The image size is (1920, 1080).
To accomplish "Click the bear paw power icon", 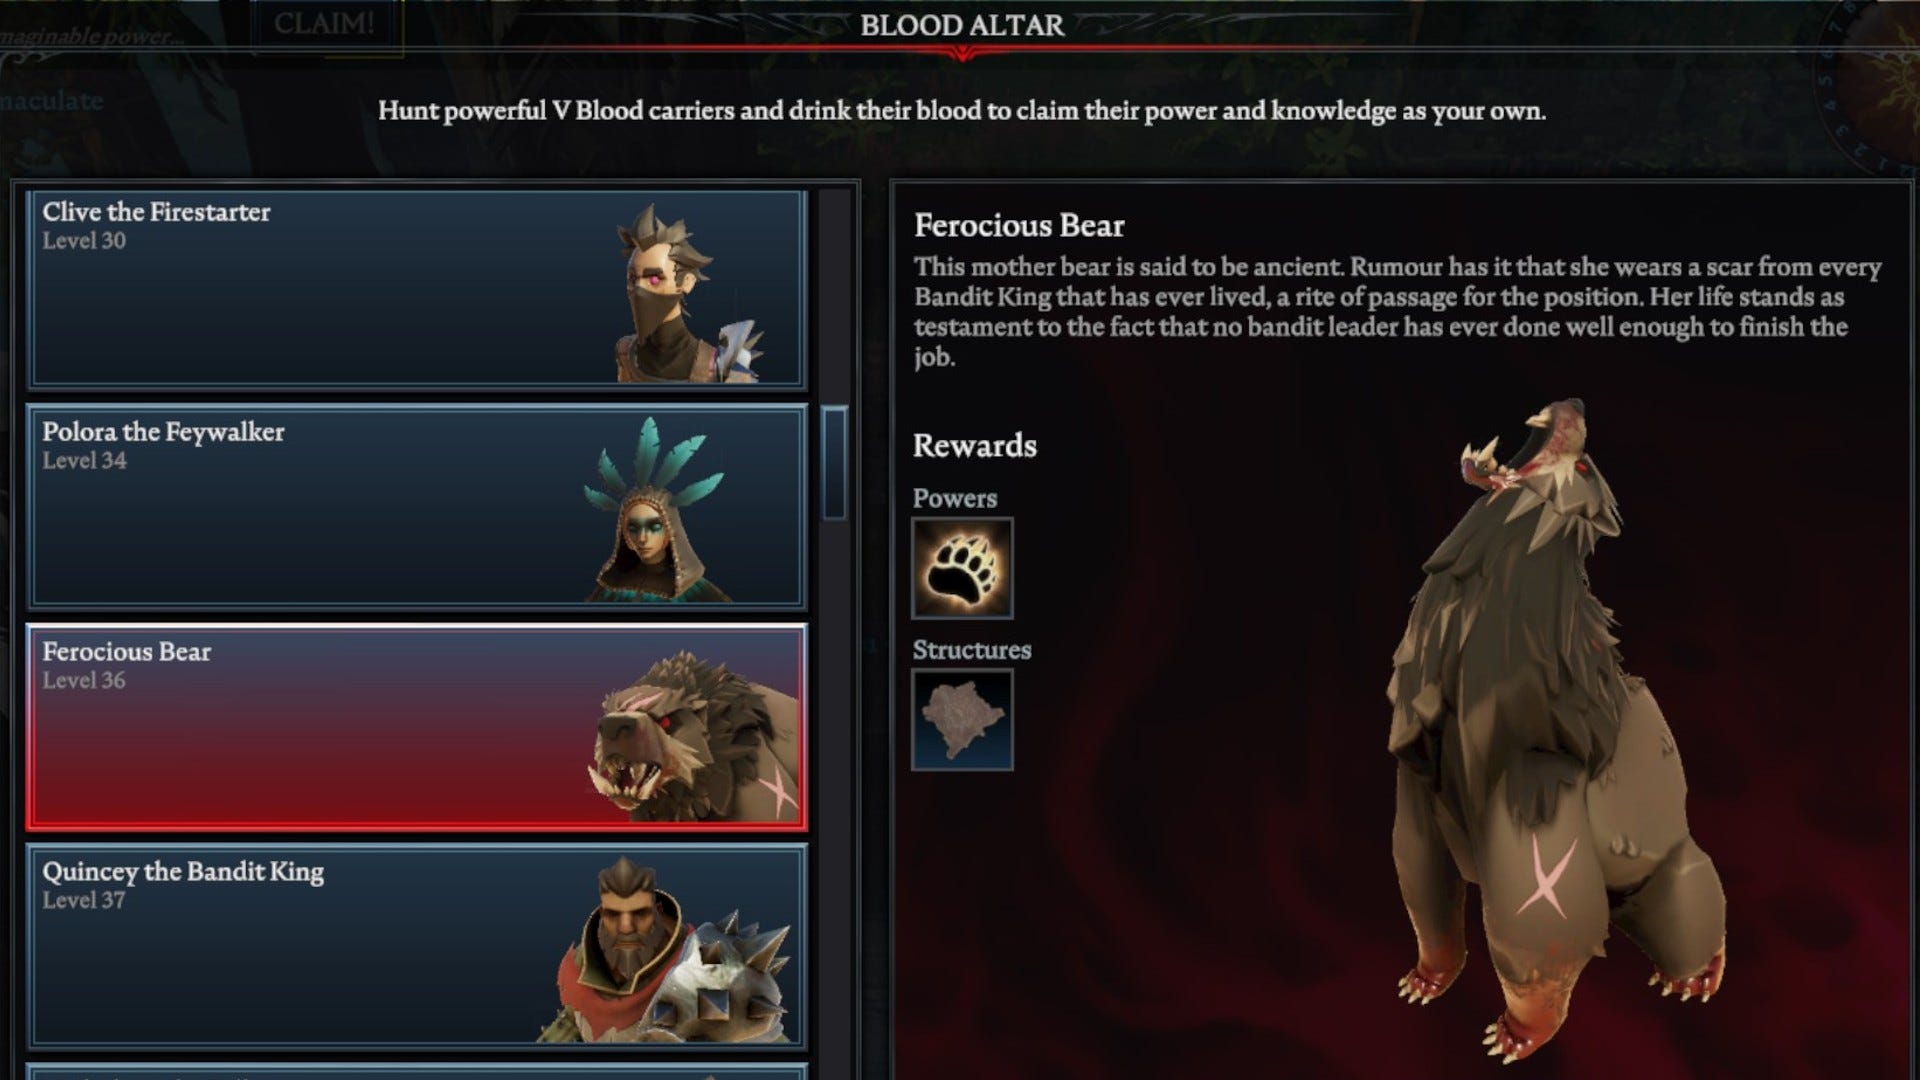I will 962,568.
